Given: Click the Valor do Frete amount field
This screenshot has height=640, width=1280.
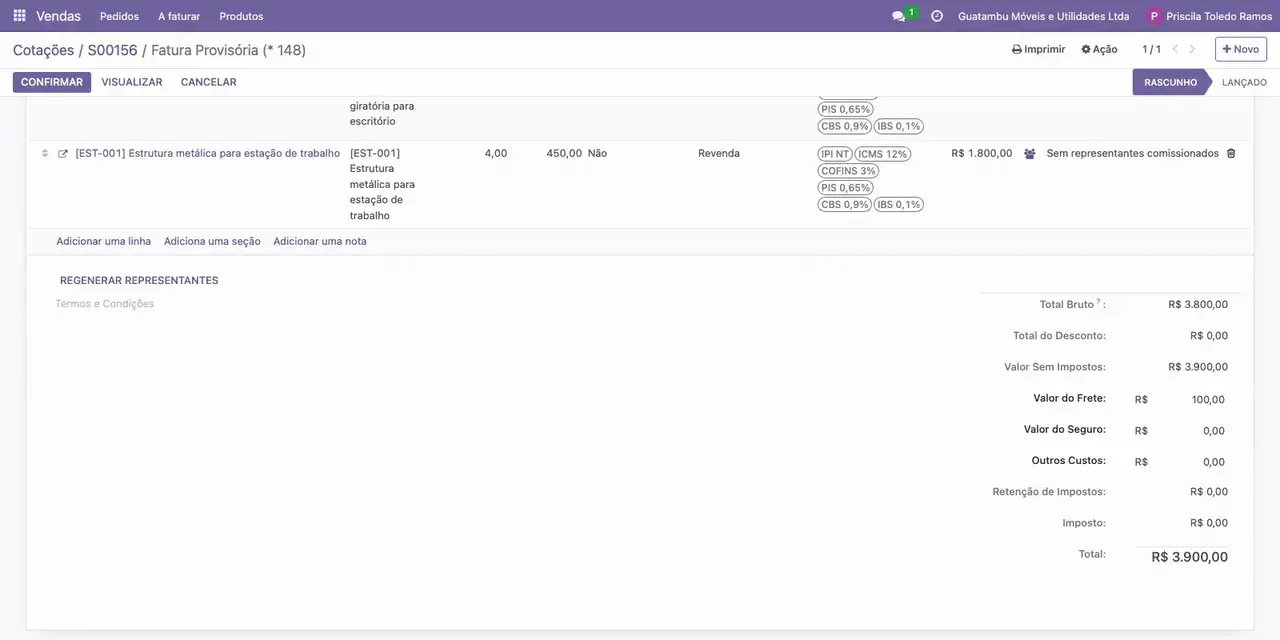Looking at the screenshot, I should (x=1190, y=399).
